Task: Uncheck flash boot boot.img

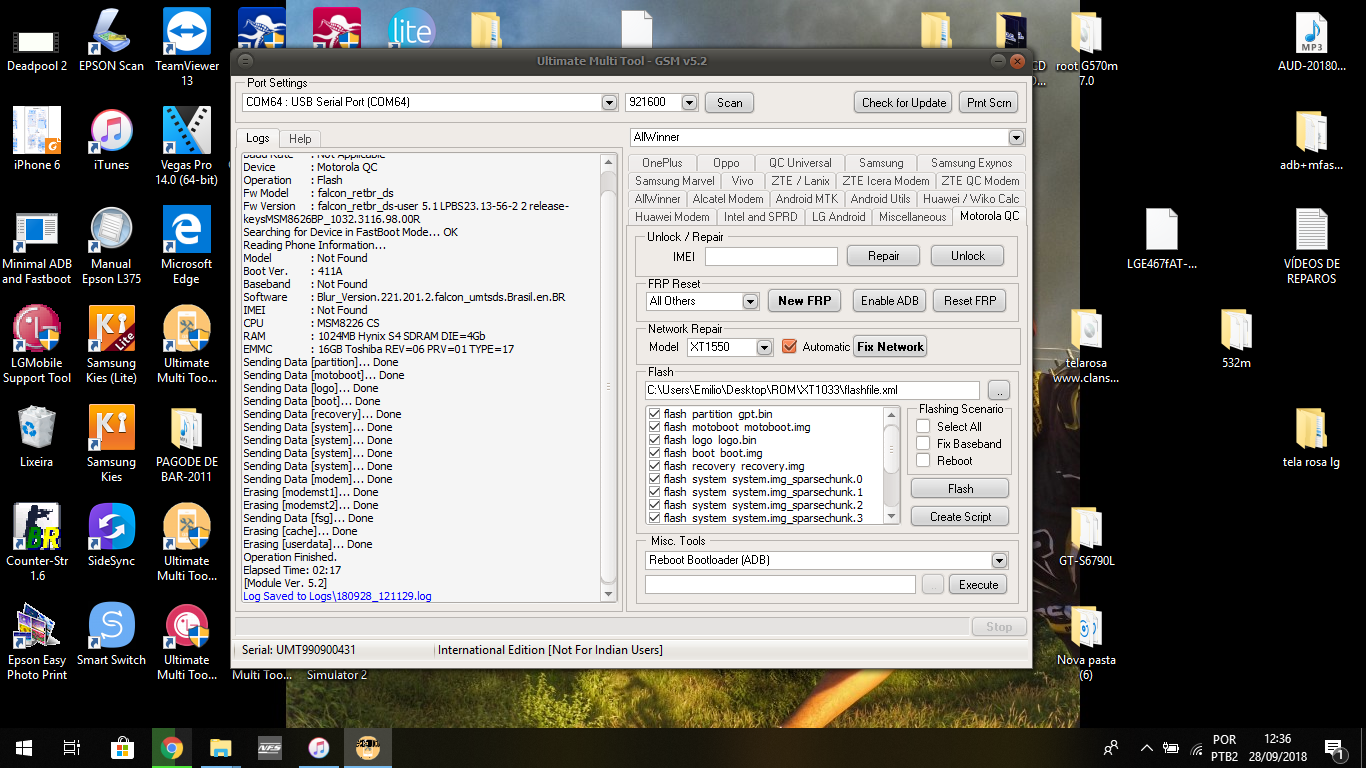Action: [x=654, y=453]
